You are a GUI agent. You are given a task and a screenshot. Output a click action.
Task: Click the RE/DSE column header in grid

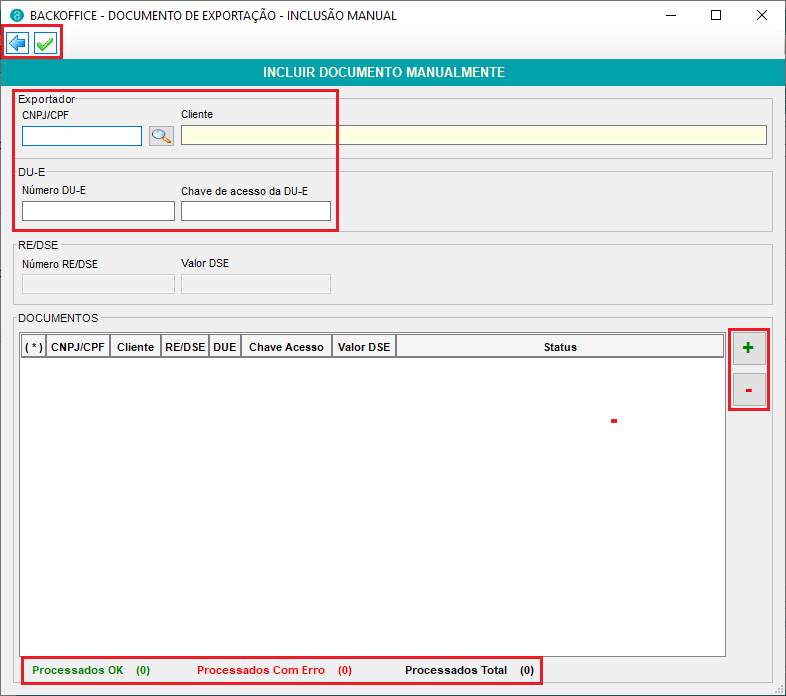click(185, 347)
